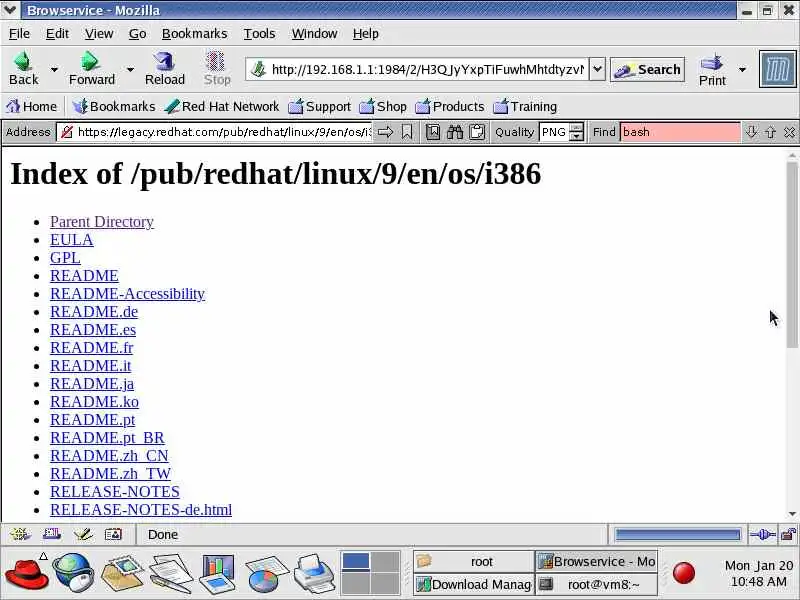Image resolution: width=800 pixels, height=600 pixels.
Task: Bookmark this page via ribbon icon
Action: click(x=407, y=132)
